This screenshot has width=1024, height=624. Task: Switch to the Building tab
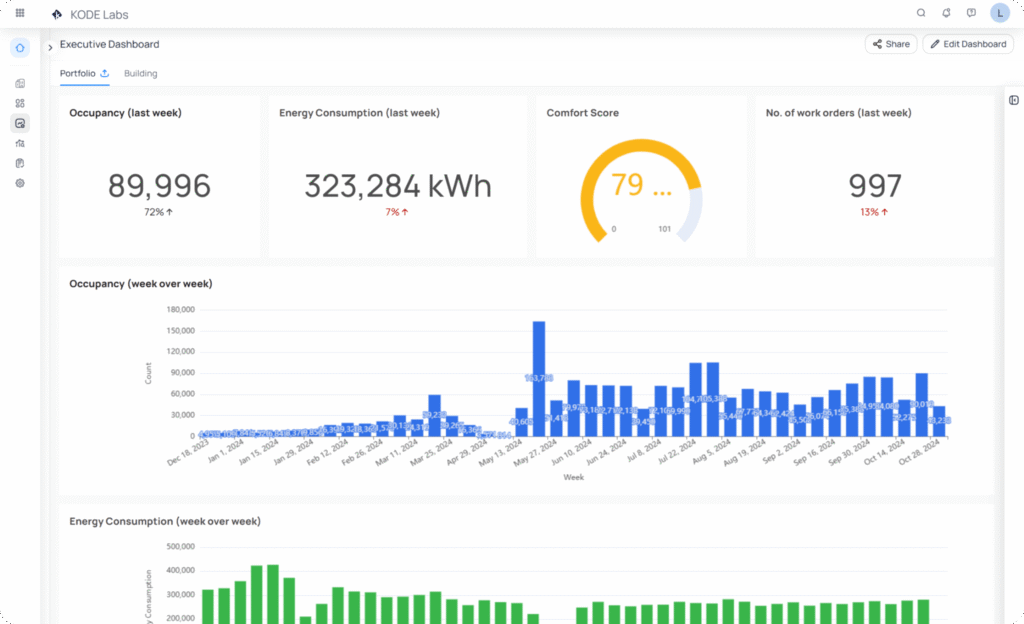click(x=140, y=73)
